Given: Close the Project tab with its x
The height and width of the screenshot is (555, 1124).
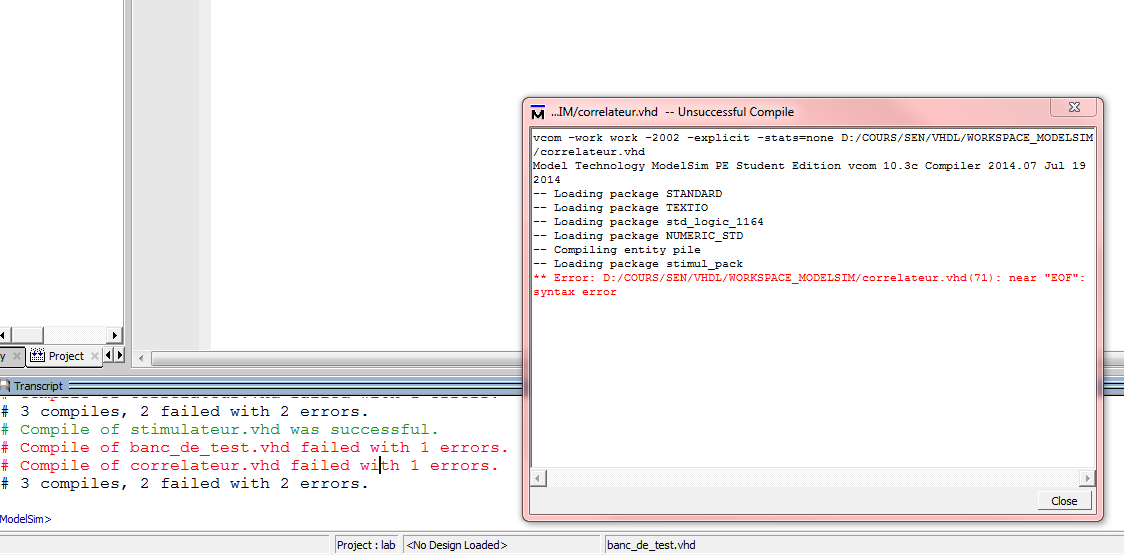Looking at the screenshot, I should pyautogui.click(x=95, y=356).
